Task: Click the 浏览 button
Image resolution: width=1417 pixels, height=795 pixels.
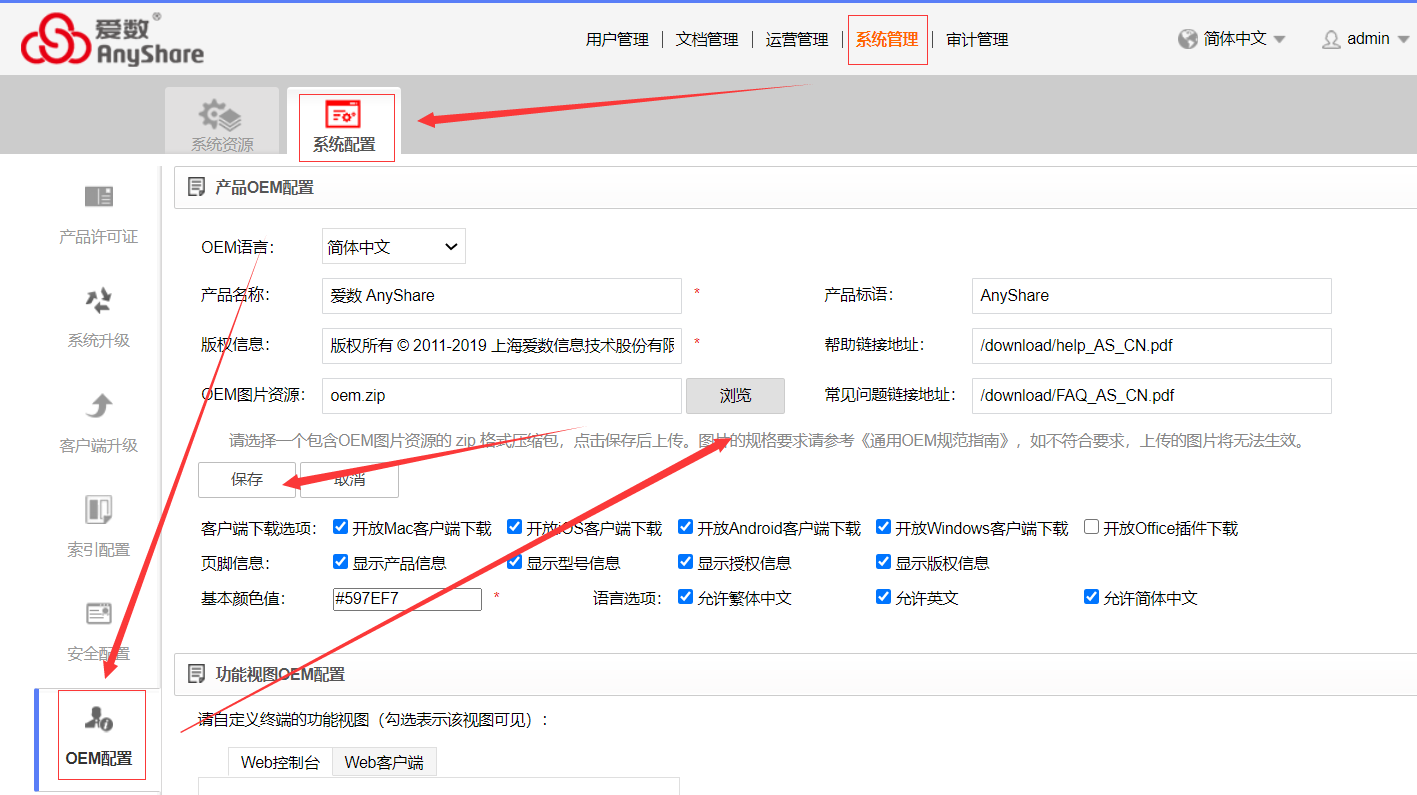Action: click(x=735, y=396)
